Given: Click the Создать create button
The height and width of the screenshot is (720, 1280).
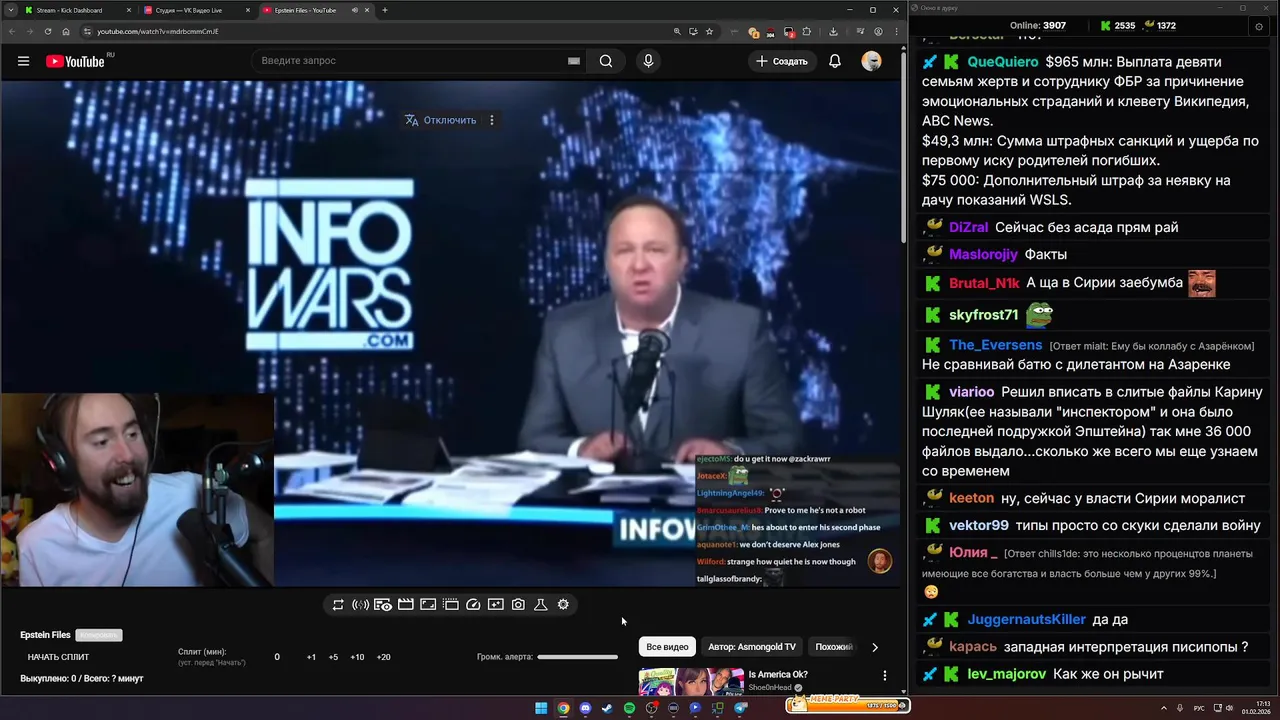Looking at the screenshot, I should (x=781, y=61).
